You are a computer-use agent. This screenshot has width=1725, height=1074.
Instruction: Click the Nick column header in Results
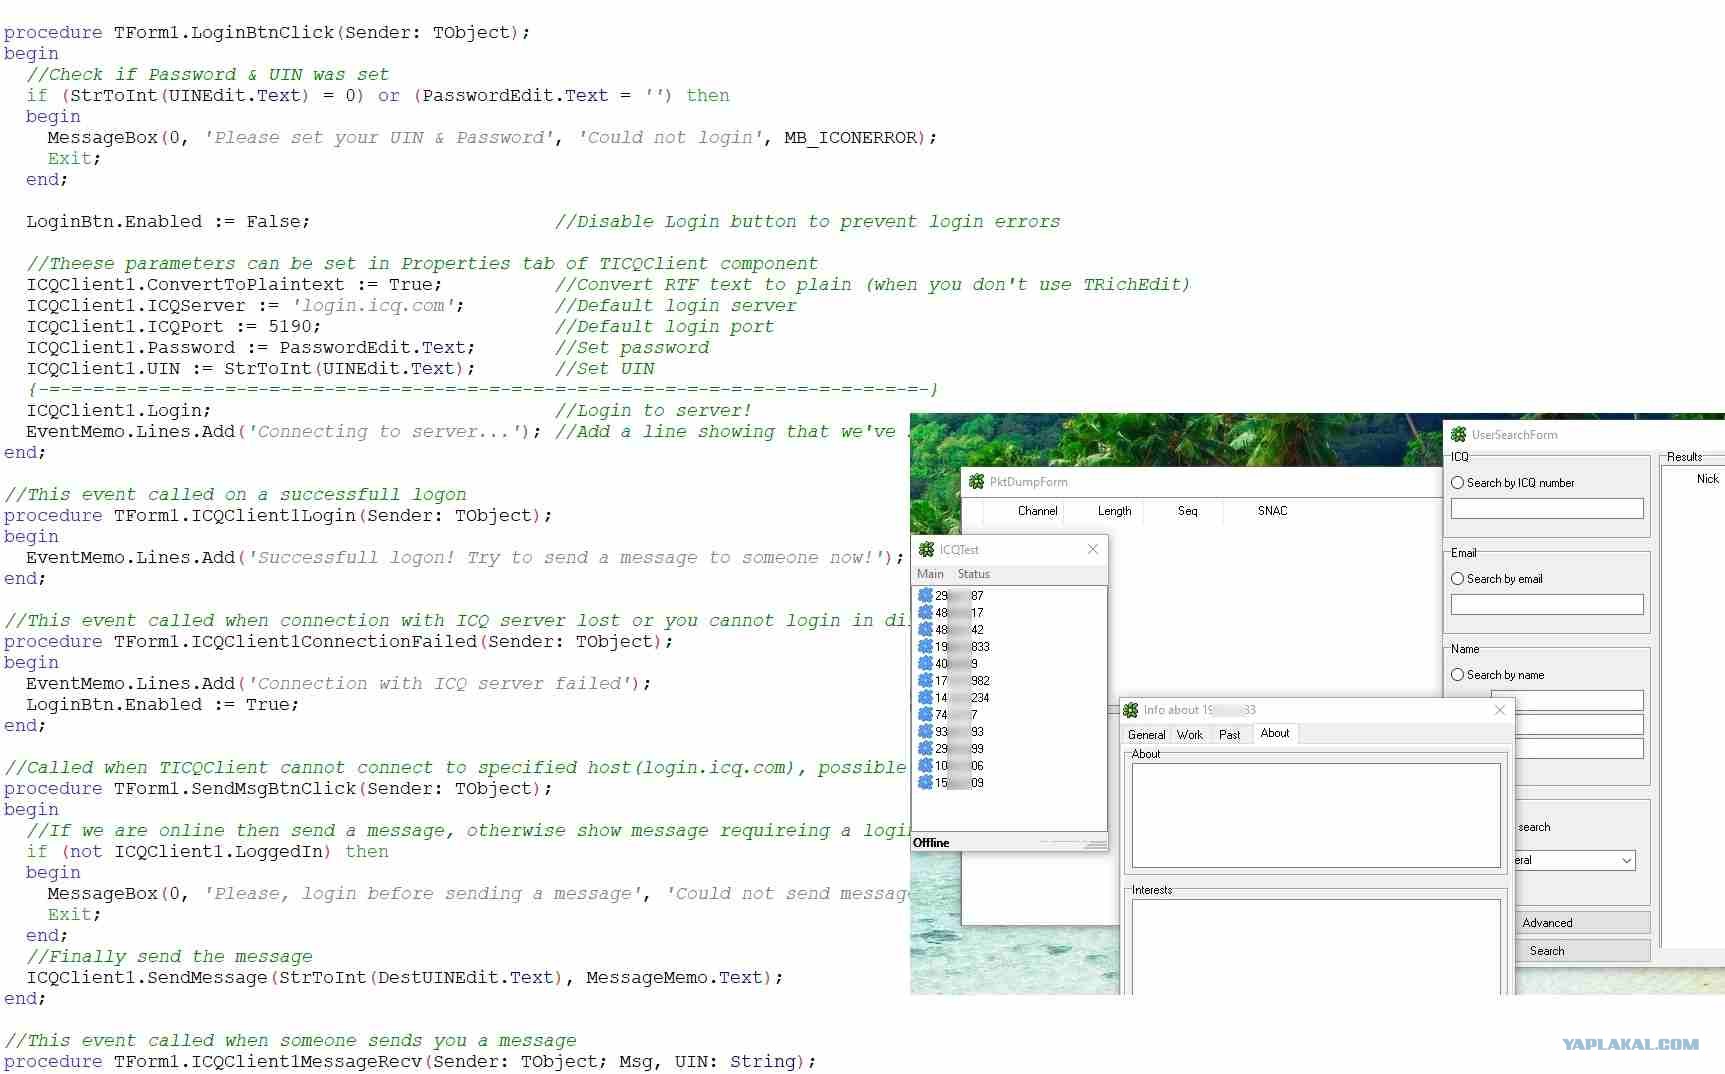tap(1708, 479)
